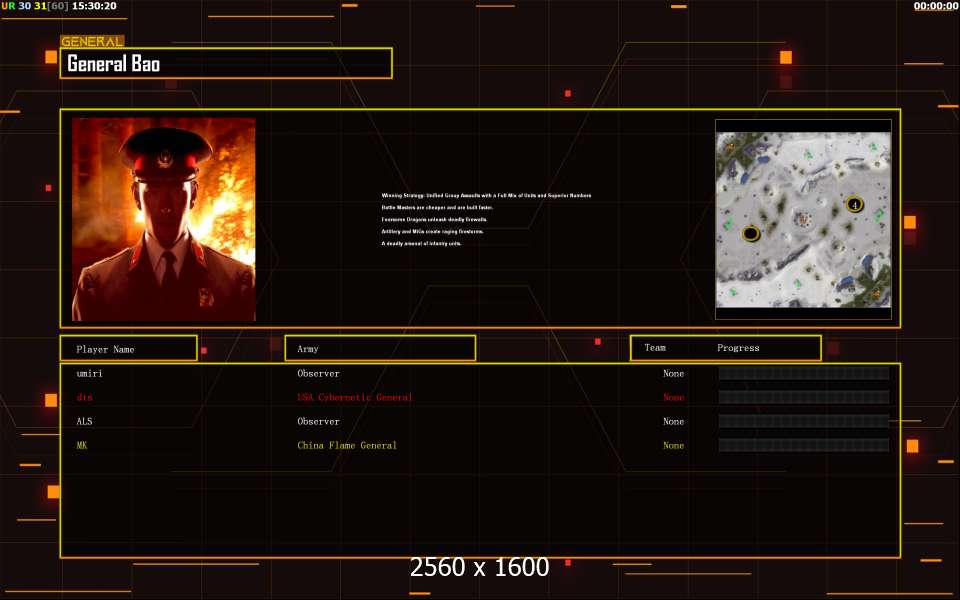This screenshot has width=960, height=600.
Task: Click red player name 'dts'
Action: 84,397
